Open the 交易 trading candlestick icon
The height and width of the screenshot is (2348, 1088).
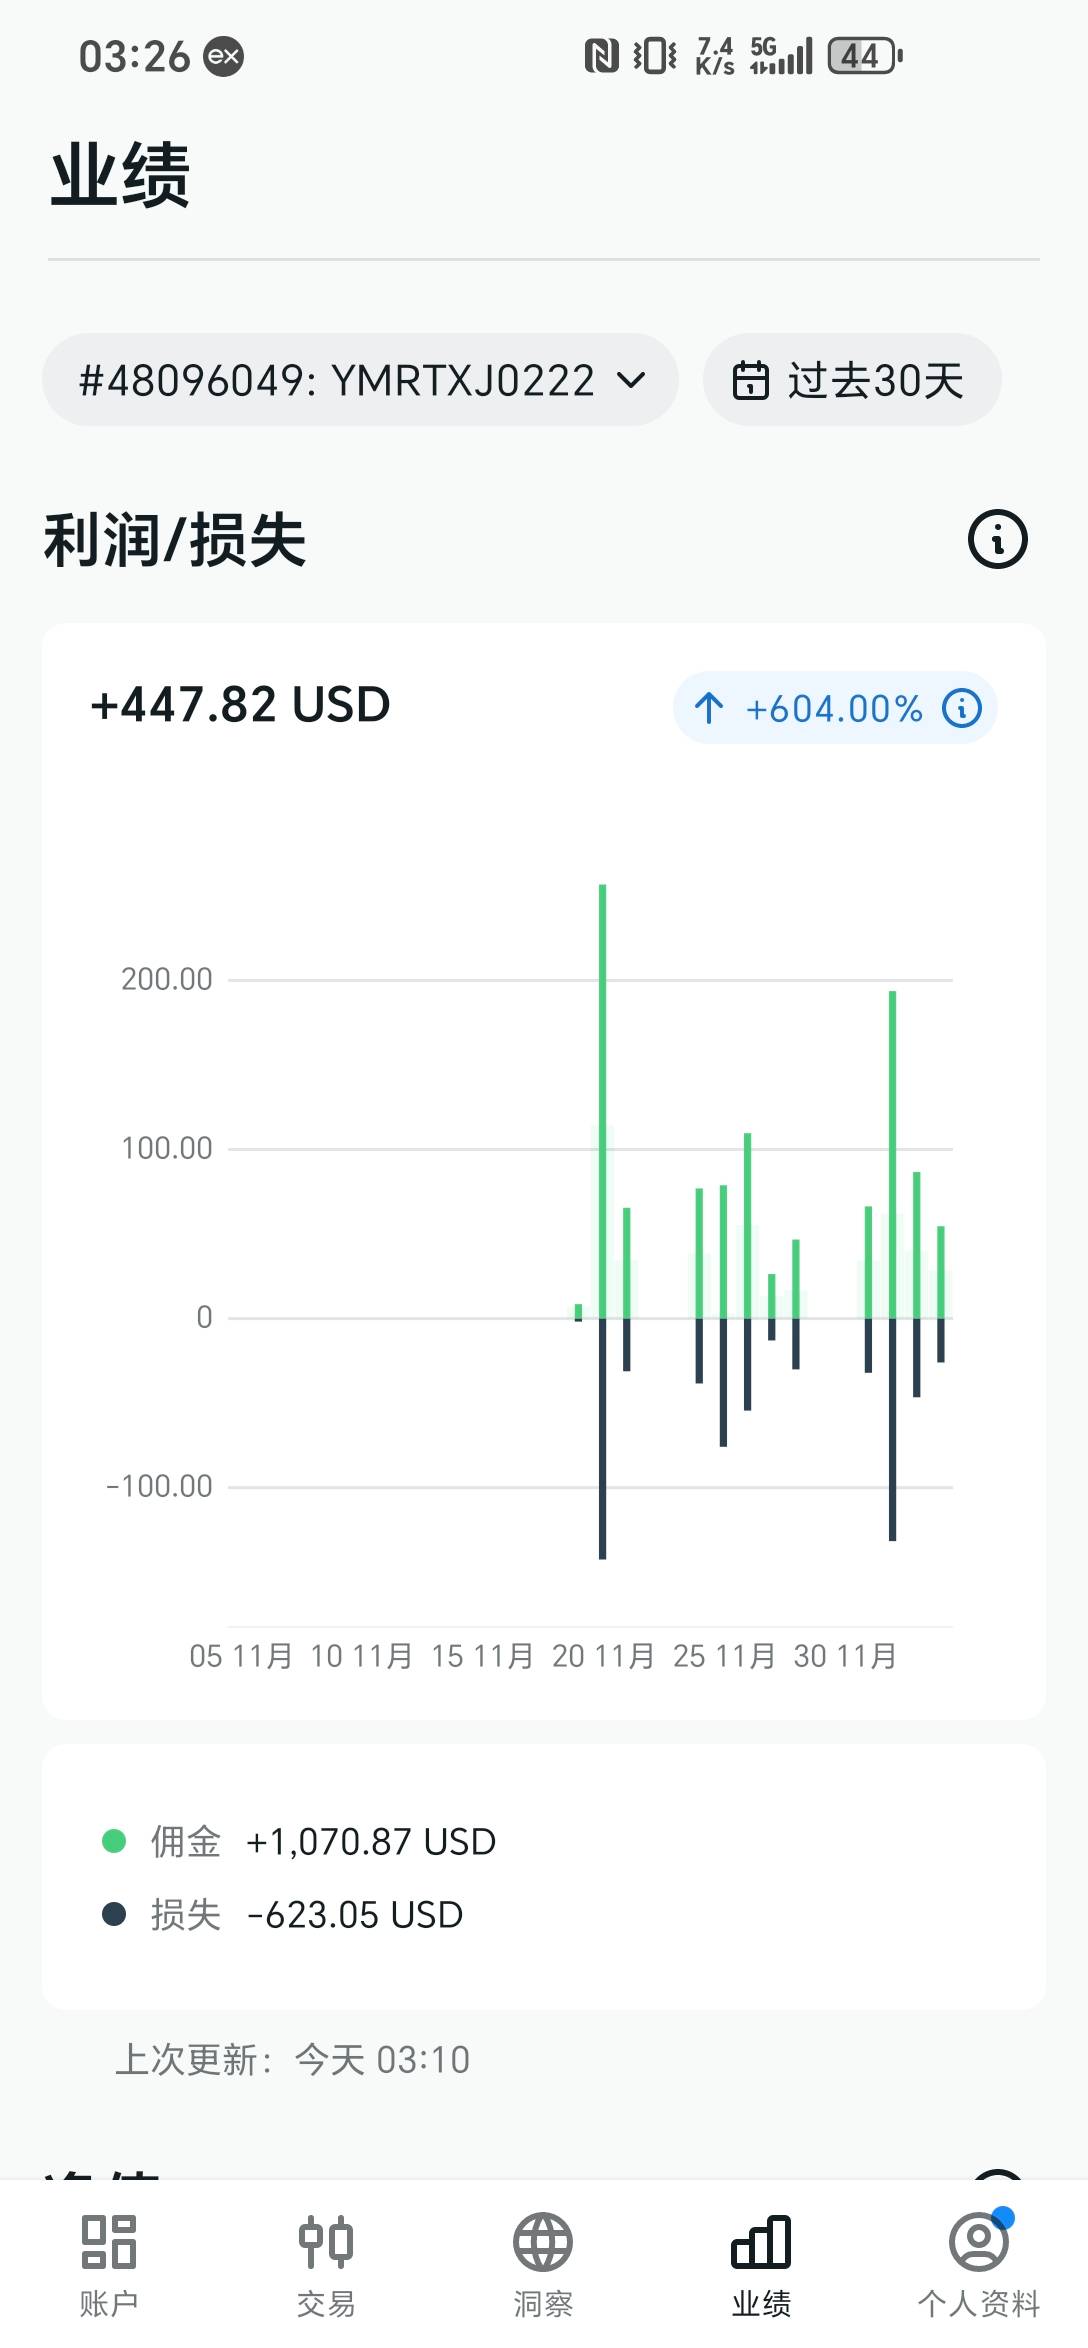click(326, 2242)
